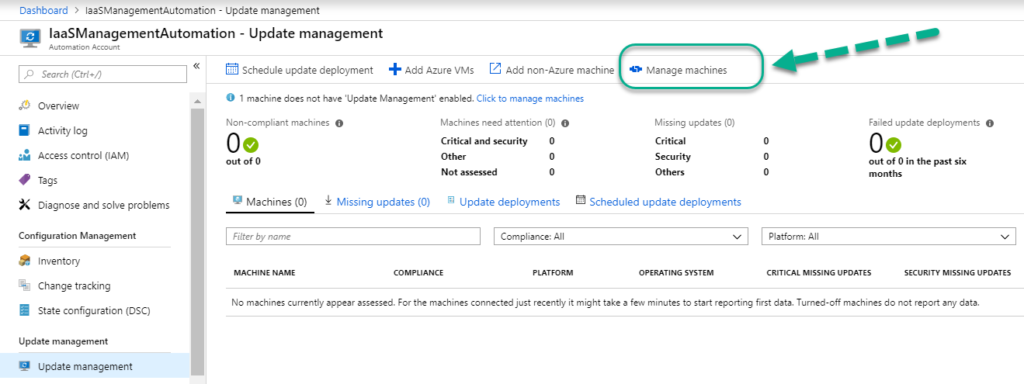
Task: Click the sidebar scroll up arrow
Action: coord(197,101)
